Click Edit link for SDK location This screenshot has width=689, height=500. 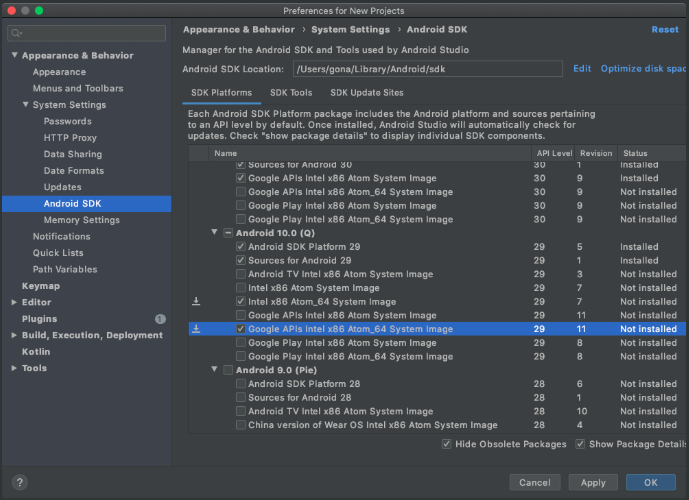point(582,69)
